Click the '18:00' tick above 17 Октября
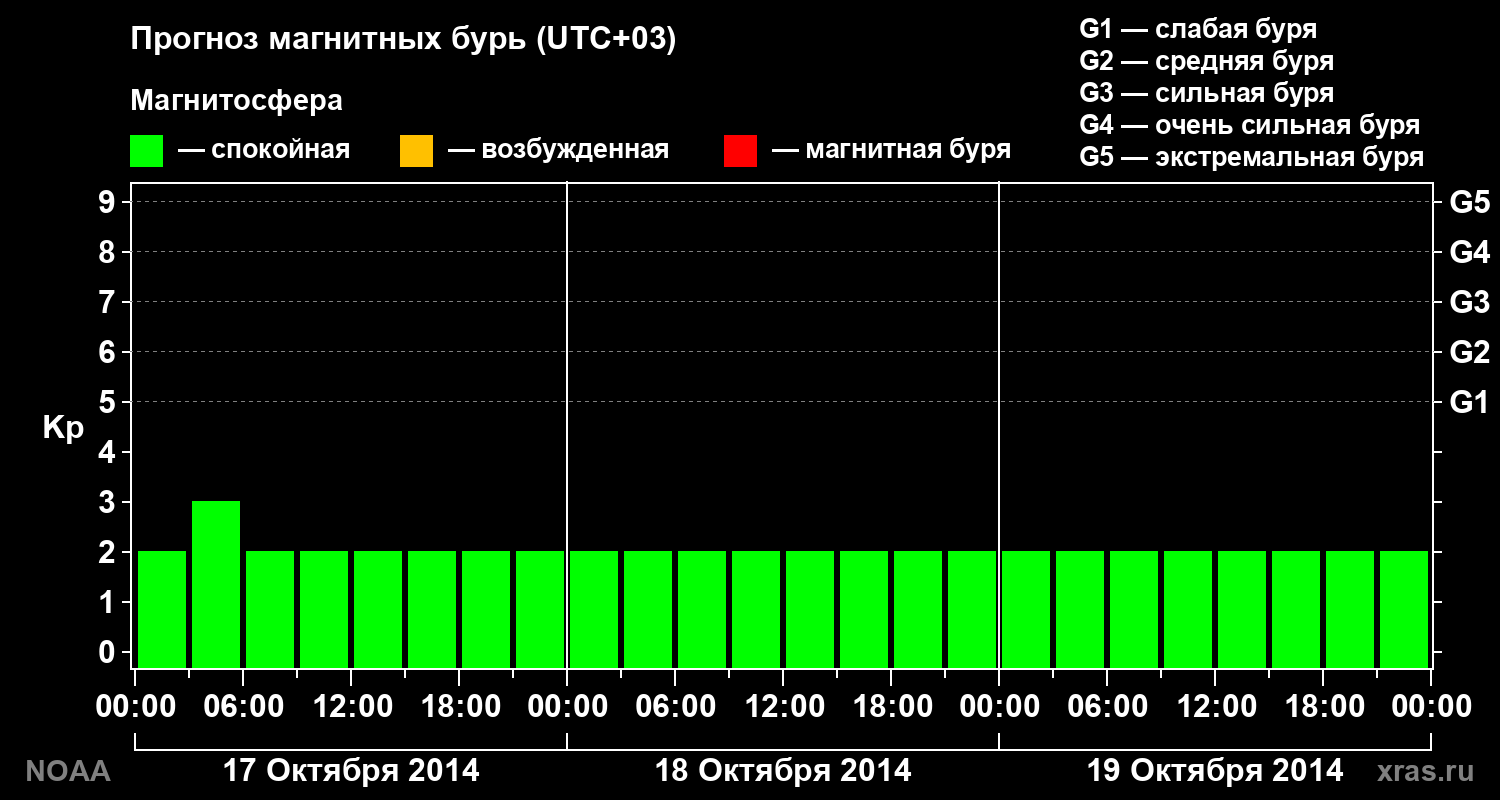The width and height of the screenshot is (1500, 800). (x=459, y=707)
